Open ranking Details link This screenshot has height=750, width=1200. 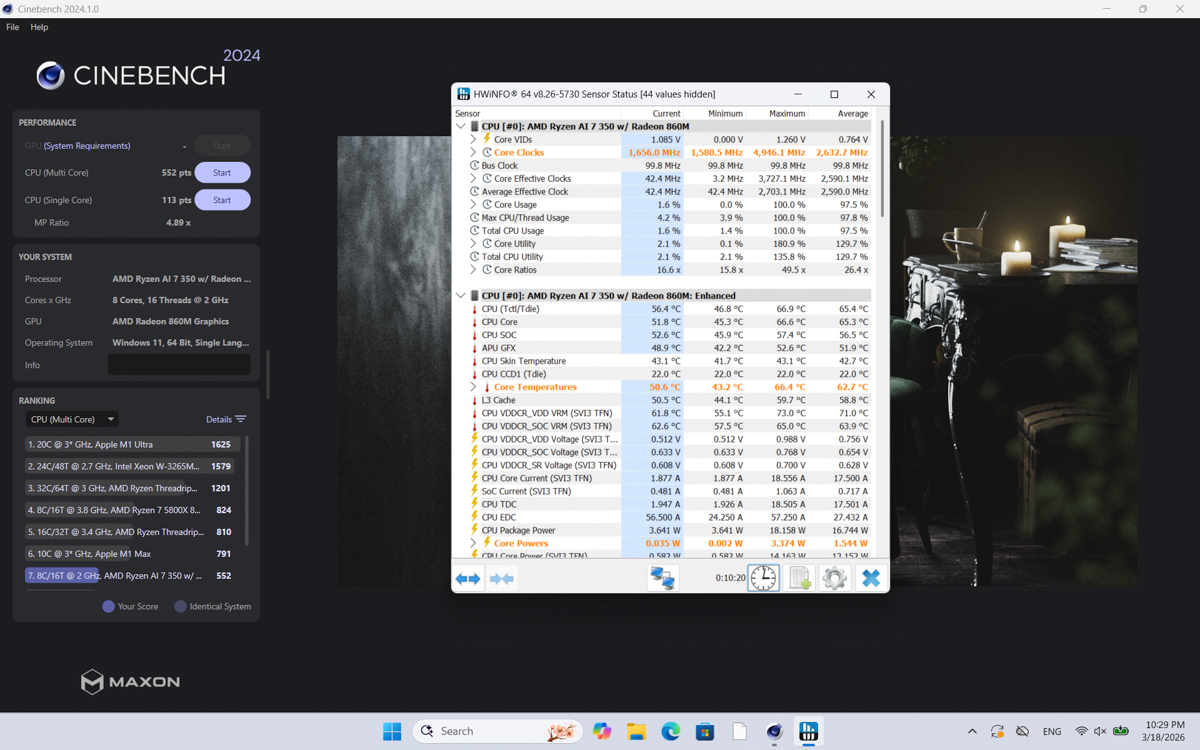220,419
